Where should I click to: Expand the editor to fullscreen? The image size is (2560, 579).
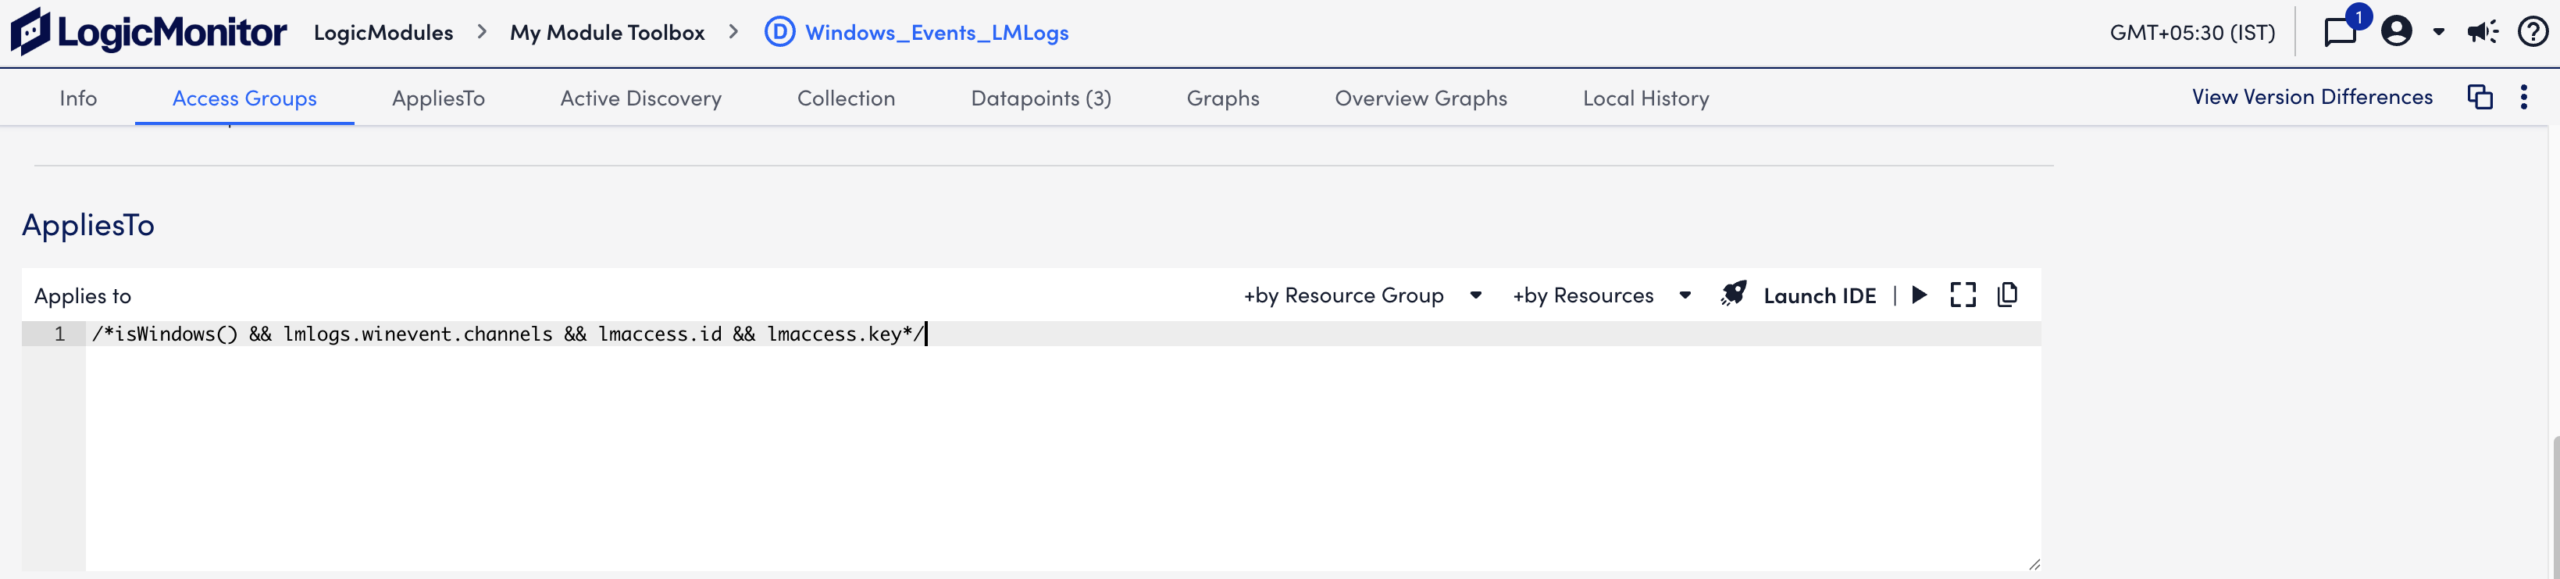(1963, 295)
